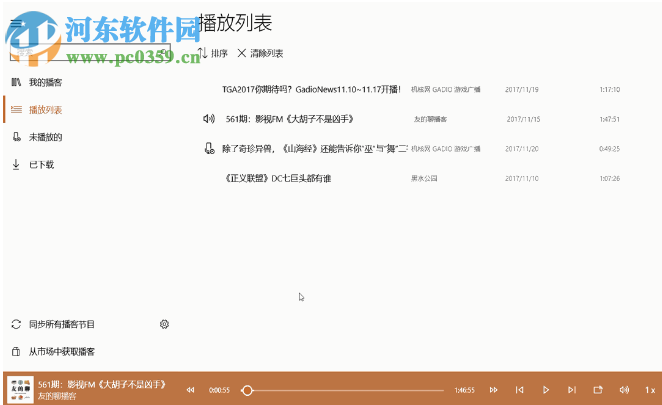This screenshot has width=662, height=405.
Task: Fast-forward with the skip-forward button
Action: click(x=494, y=390)
